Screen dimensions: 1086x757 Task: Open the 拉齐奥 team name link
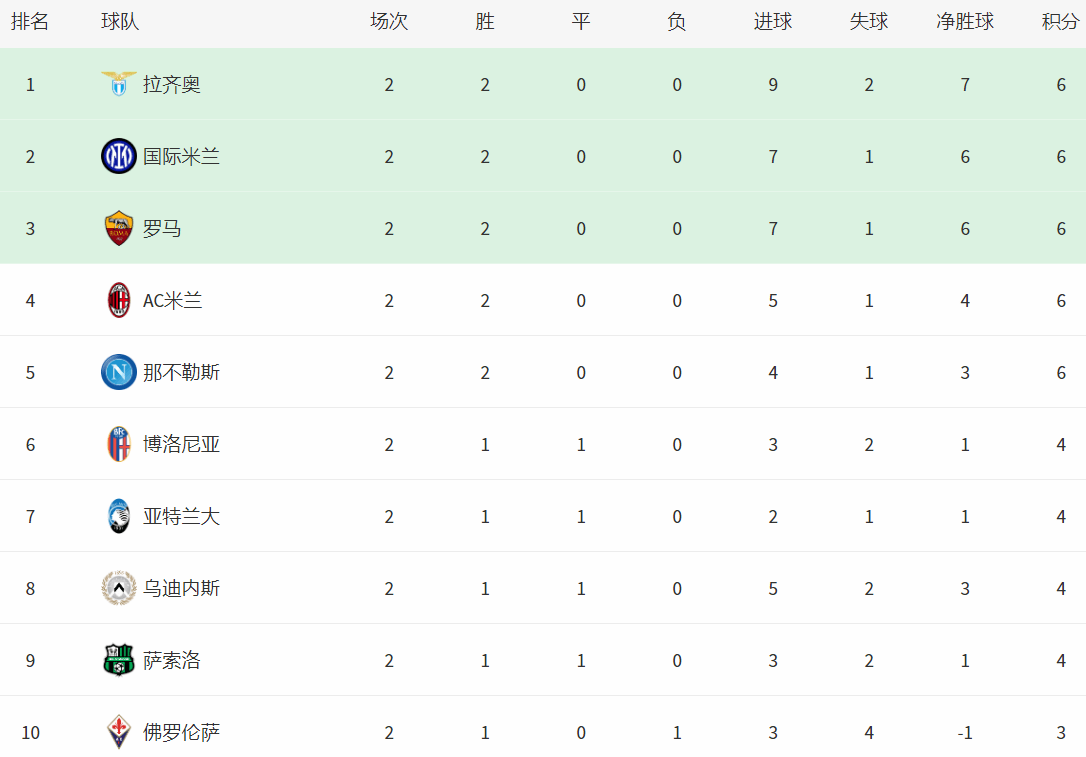pos(172,84)
